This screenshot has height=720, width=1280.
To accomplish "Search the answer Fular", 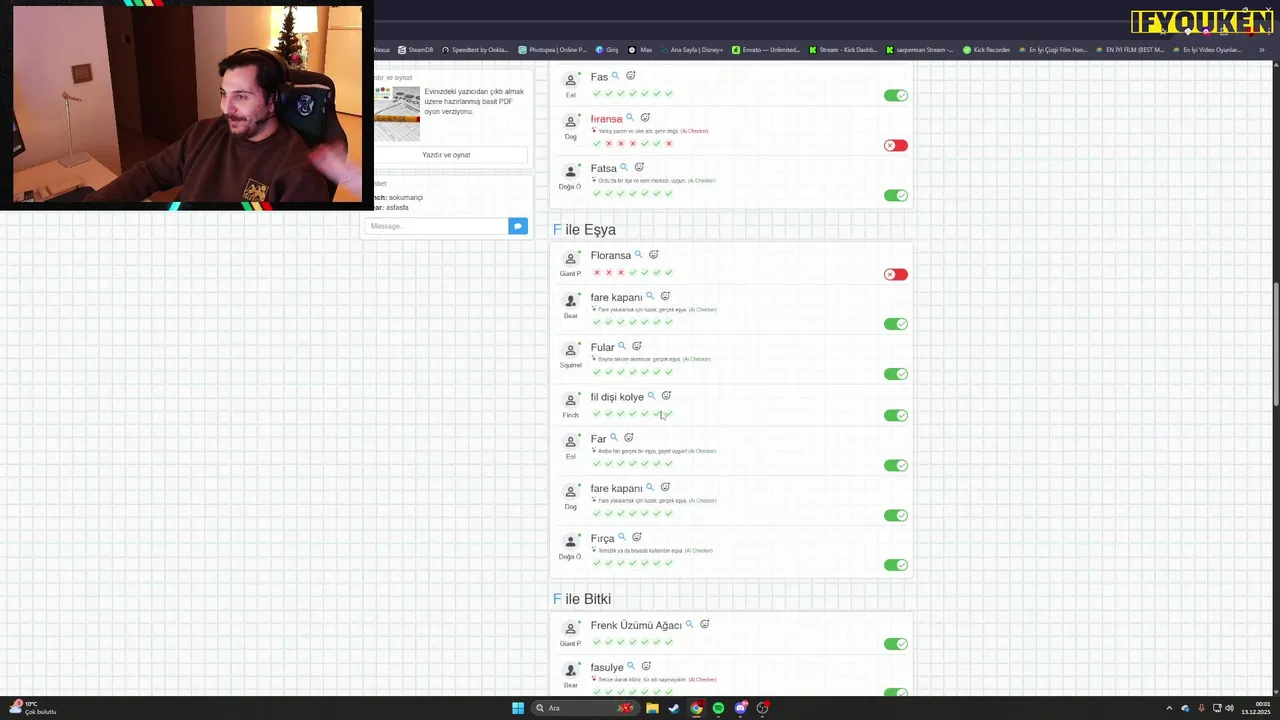I will pos(622,347).
